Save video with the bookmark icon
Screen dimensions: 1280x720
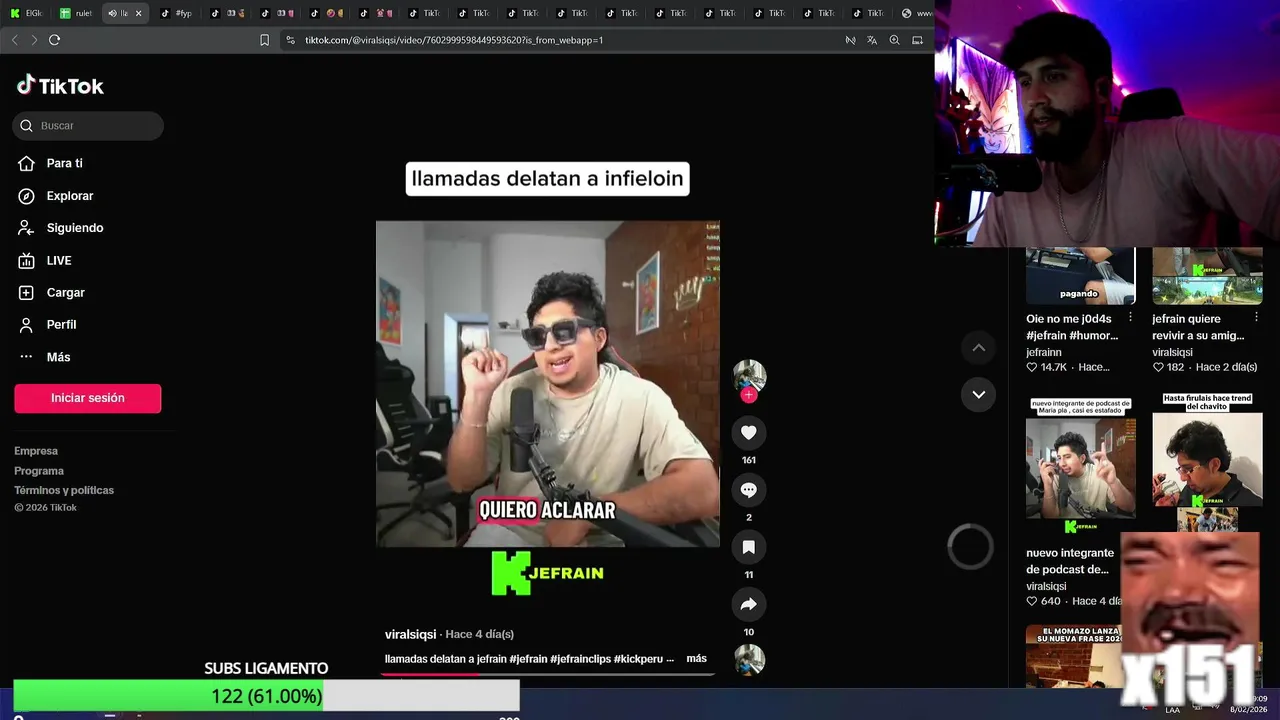[748, 547]
